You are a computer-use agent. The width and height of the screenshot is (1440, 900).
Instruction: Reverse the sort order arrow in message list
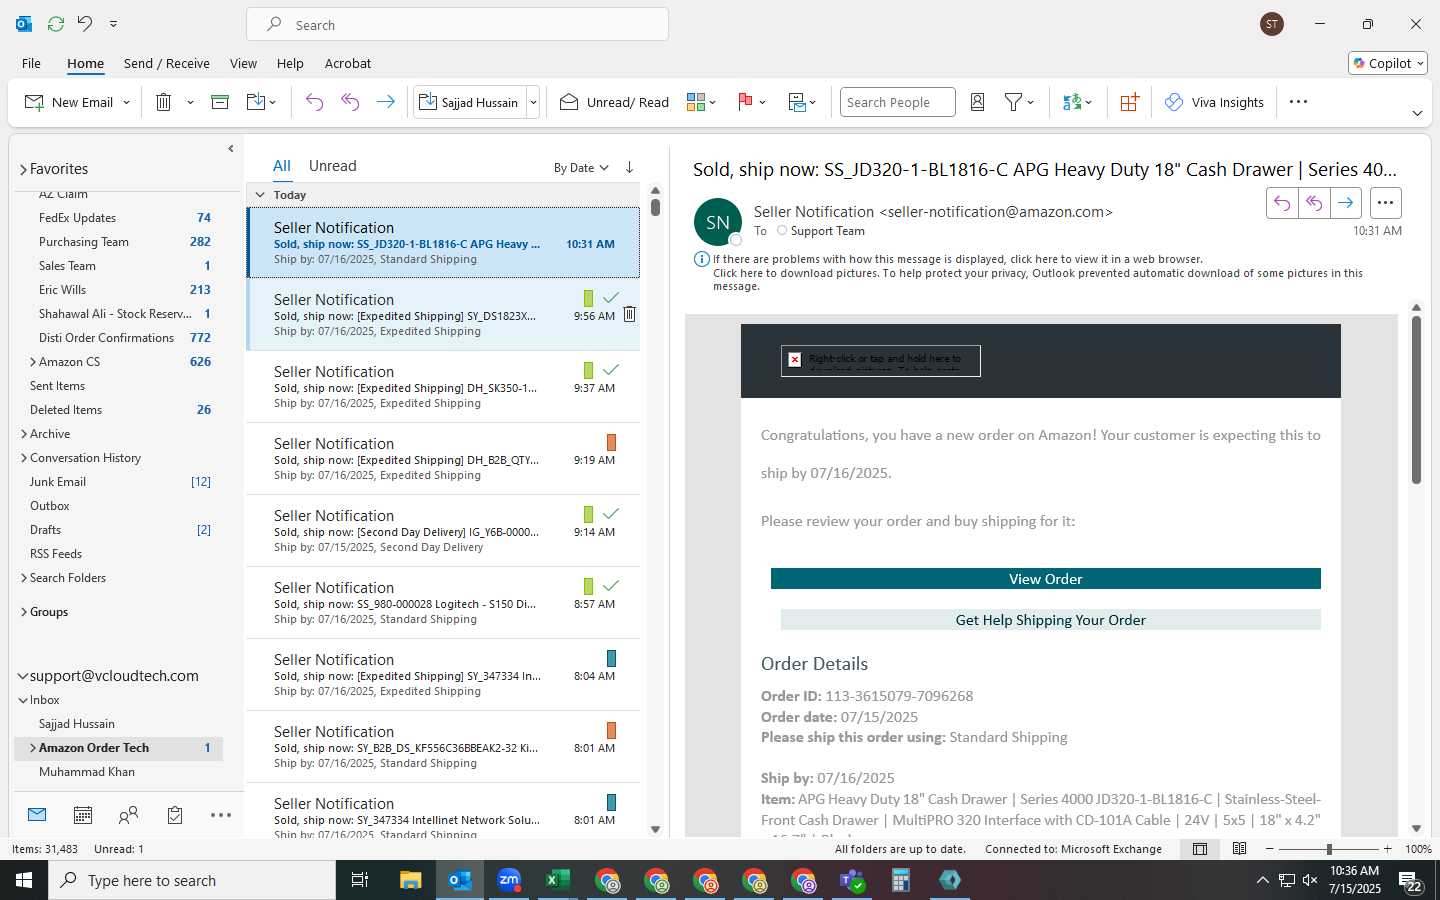tap(629, 167)
